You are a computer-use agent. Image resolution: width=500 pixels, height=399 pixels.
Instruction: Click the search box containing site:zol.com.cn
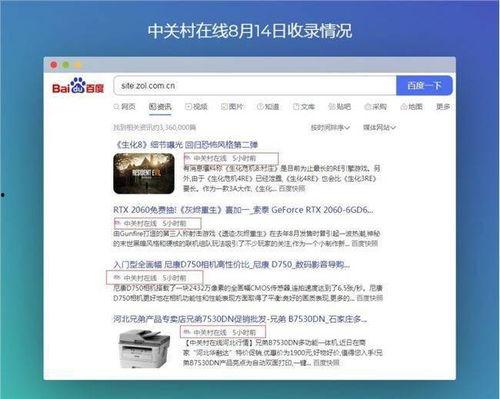coord(255,86)
